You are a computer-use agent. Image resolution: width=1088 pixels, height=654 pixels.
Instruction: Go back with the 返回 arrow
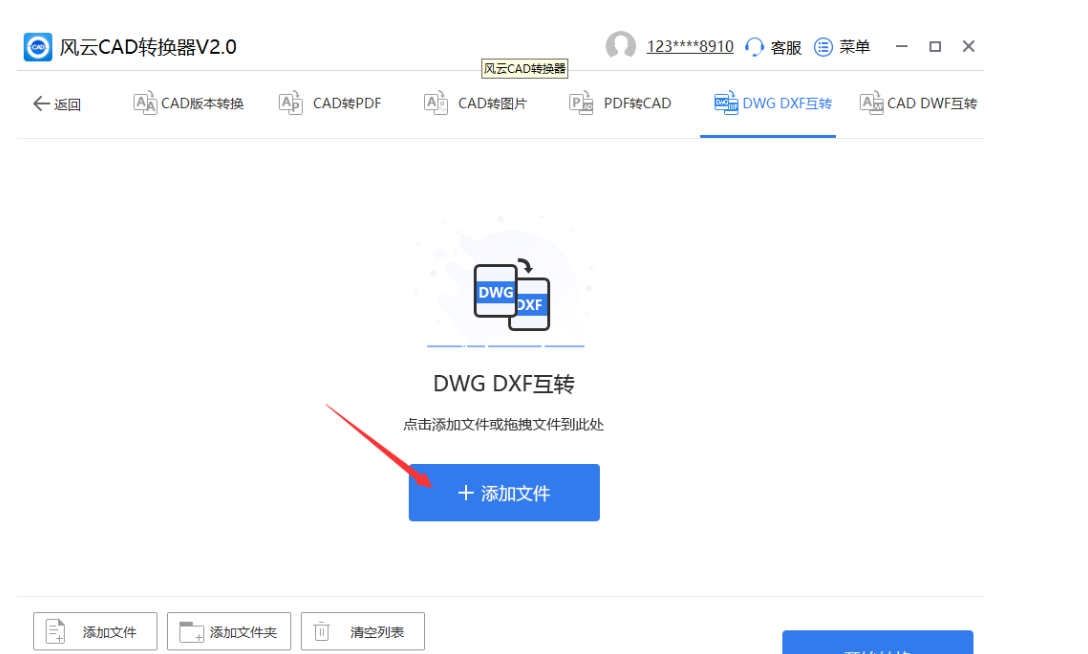(41, 104)
